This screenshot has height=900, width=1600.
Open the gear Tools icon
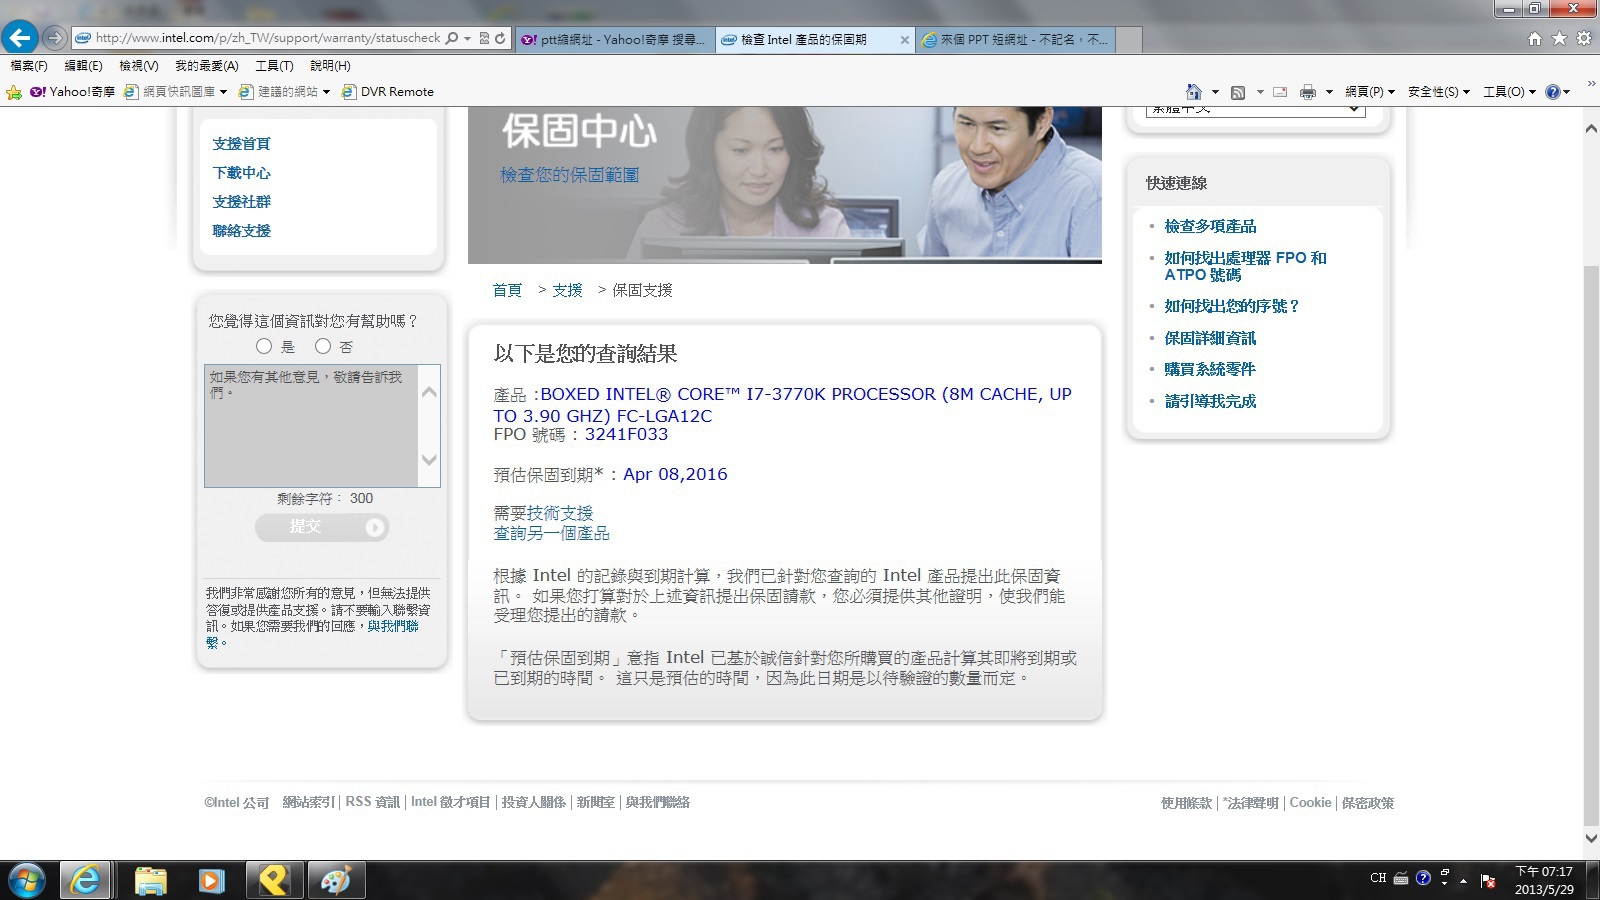point(1583,39)
